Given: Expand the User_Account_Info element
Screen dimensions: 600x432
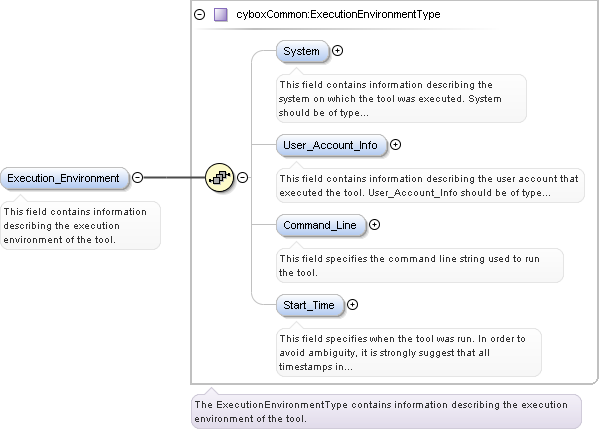Looking at the screenshot, I should [x=395, y=145].
